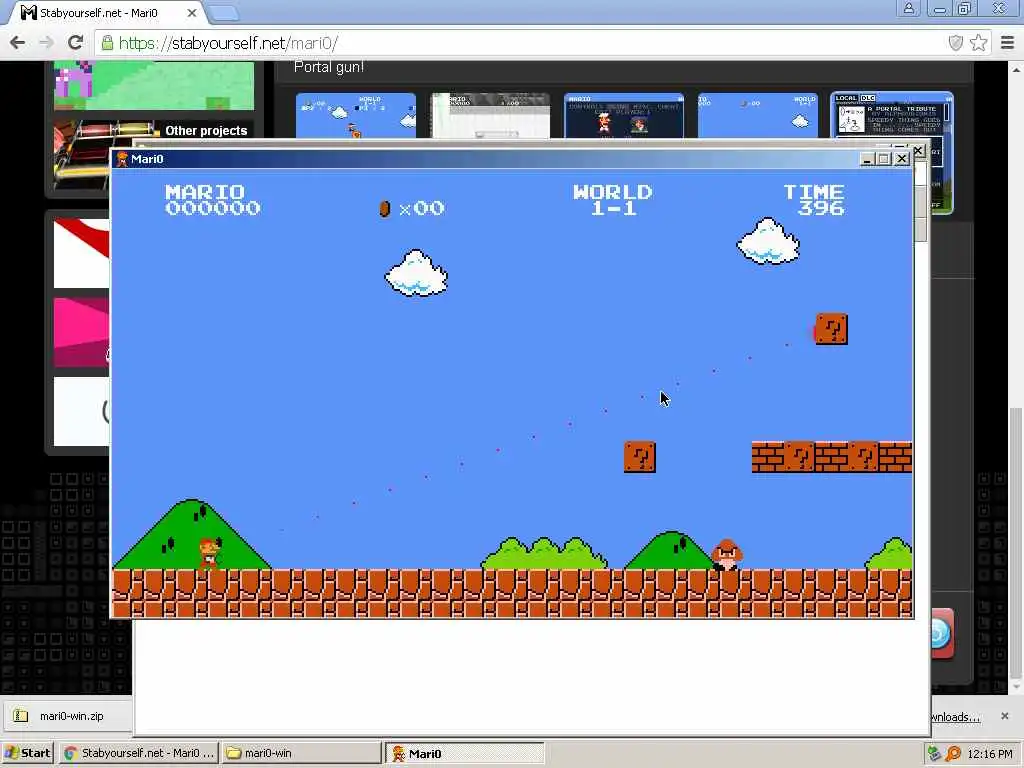Click the Mari0 window title icon

122,159
